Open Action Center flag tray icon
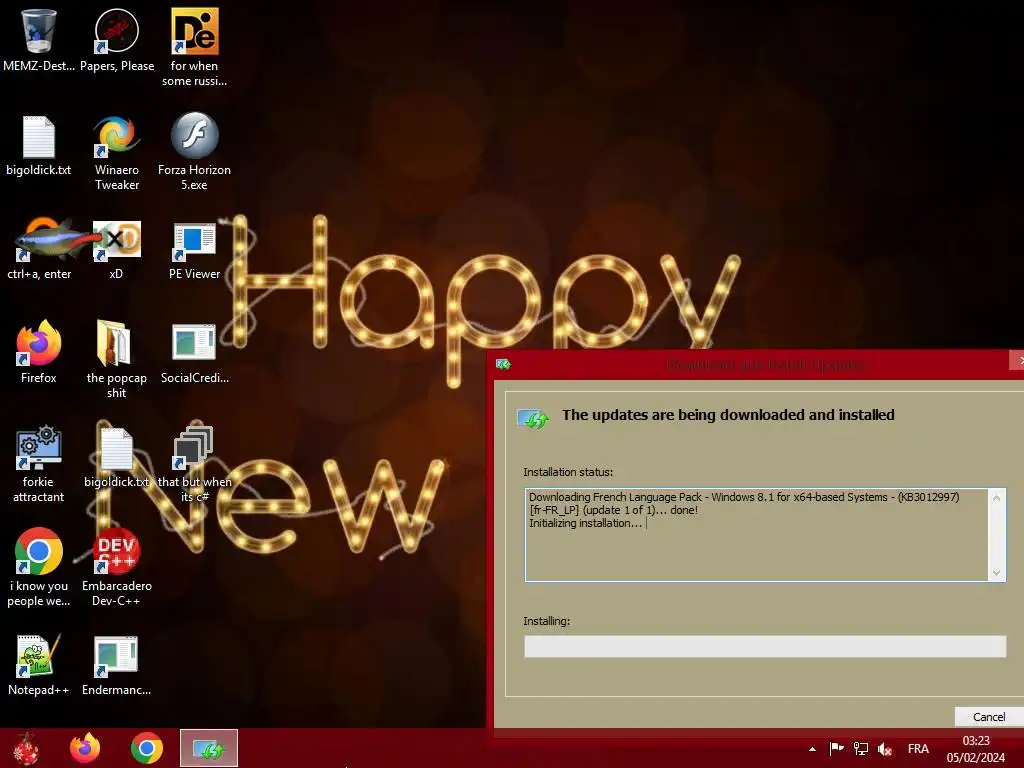The width and height of the screenshot is (1024, 768). 837,749
